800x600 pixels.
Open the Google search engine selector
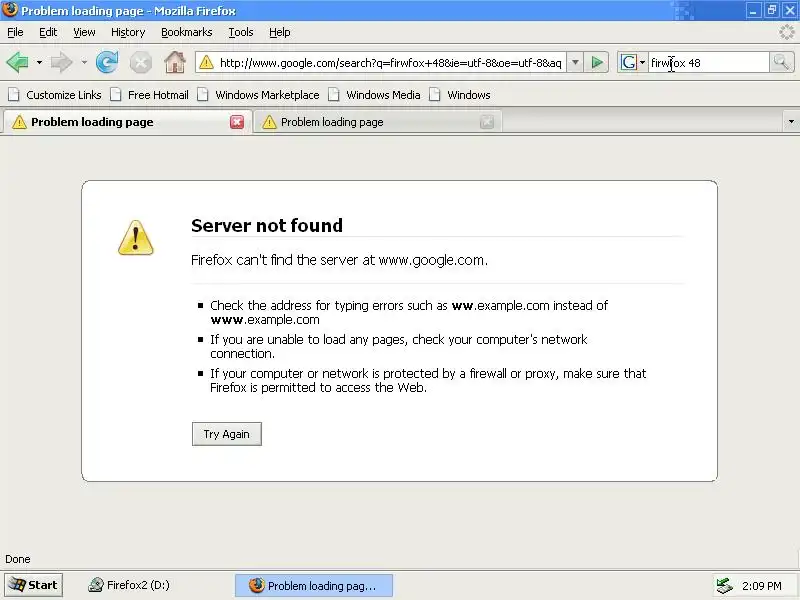633,63
